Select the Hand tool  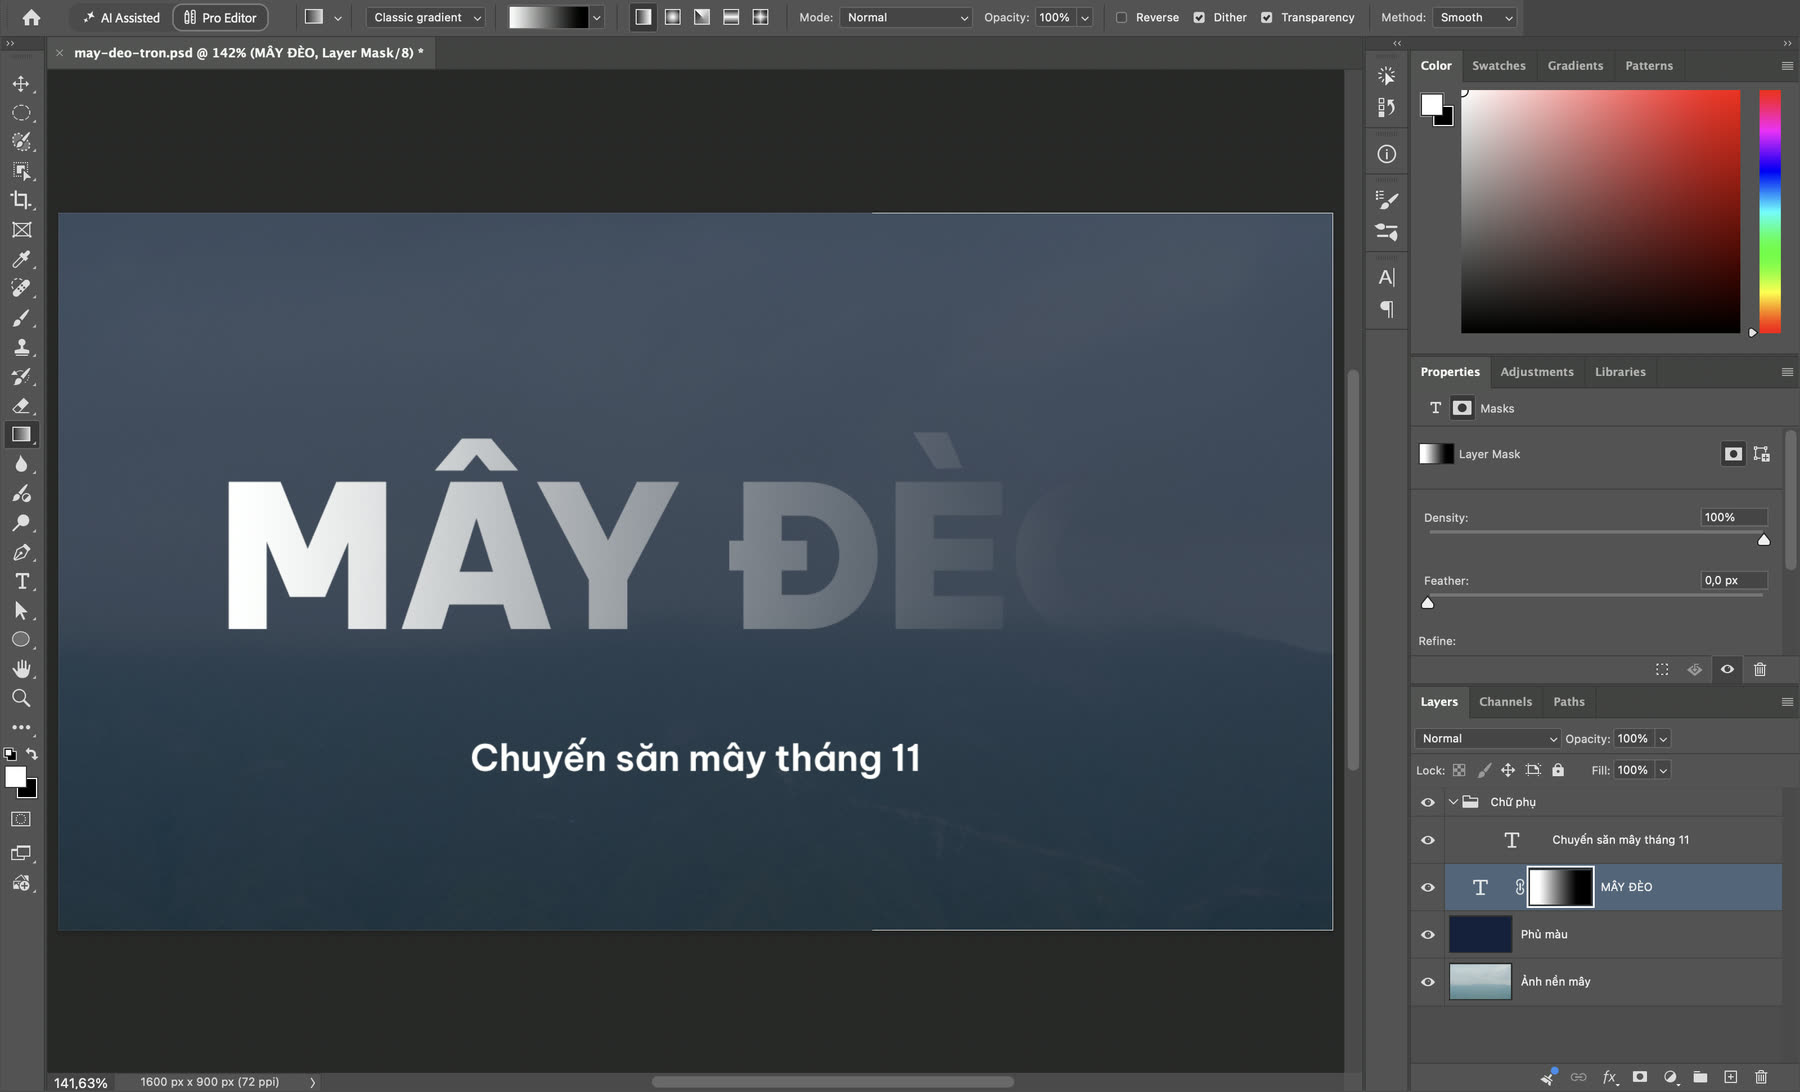(21, 668)
